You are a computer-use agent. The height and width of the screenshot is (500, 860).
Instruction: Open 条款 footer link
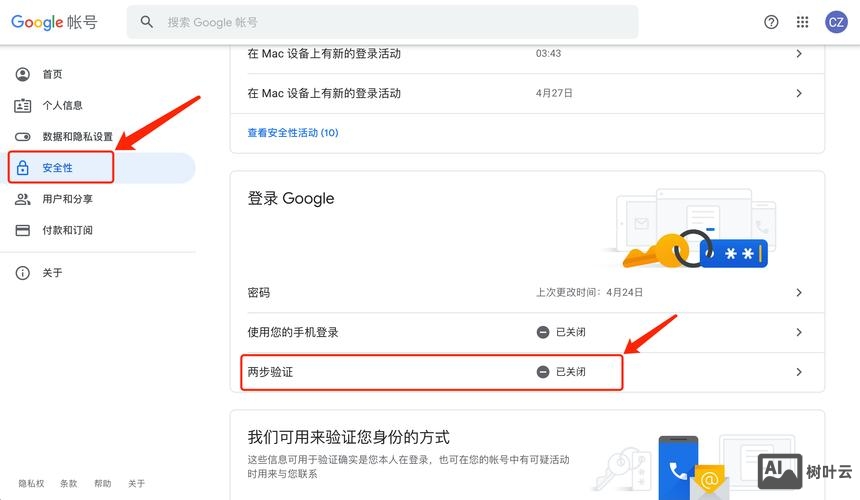69,484
